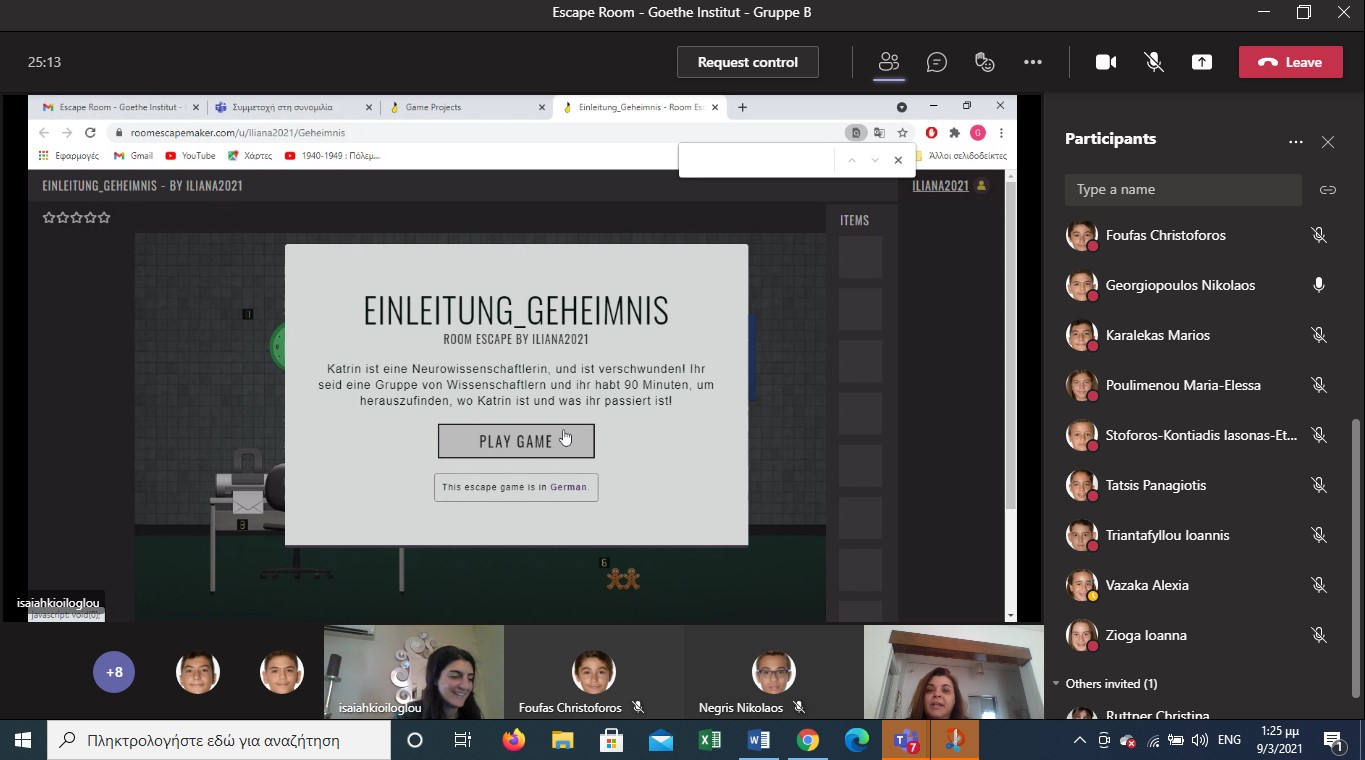Screen dimensions: 1365x760
Task: Show hidden system tray icons chevron
Action: (1079, 741)
